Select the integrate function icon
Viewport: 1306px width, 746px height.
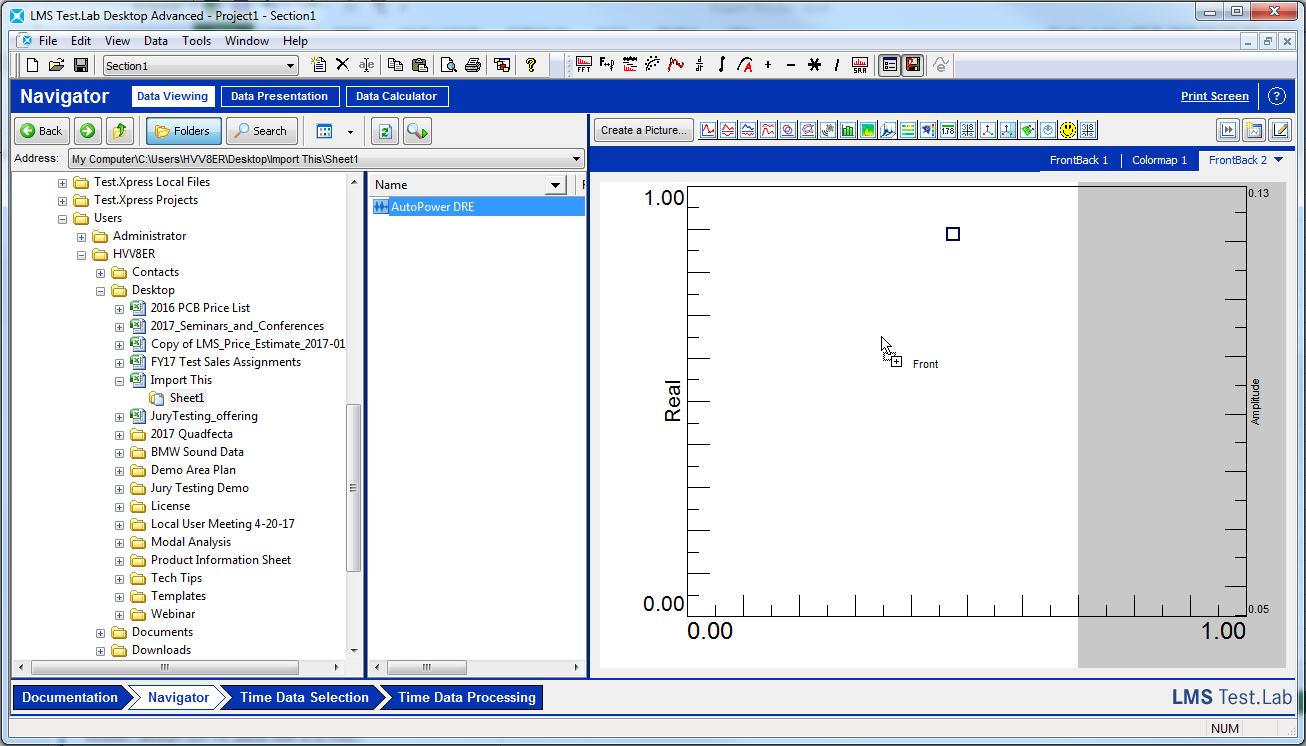722,65
